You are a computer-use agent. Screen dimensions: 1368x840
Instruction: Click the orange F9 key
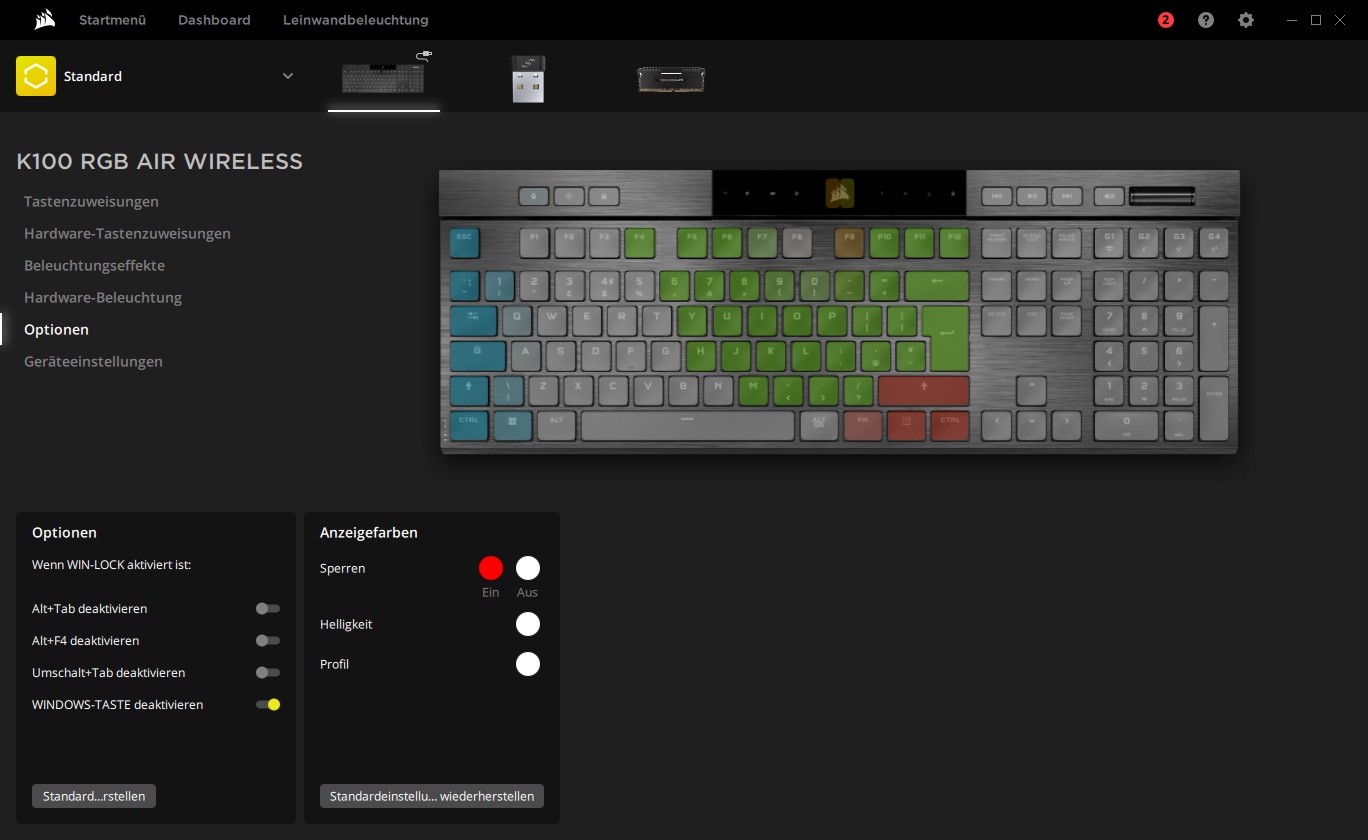click(x=850, y=242)
